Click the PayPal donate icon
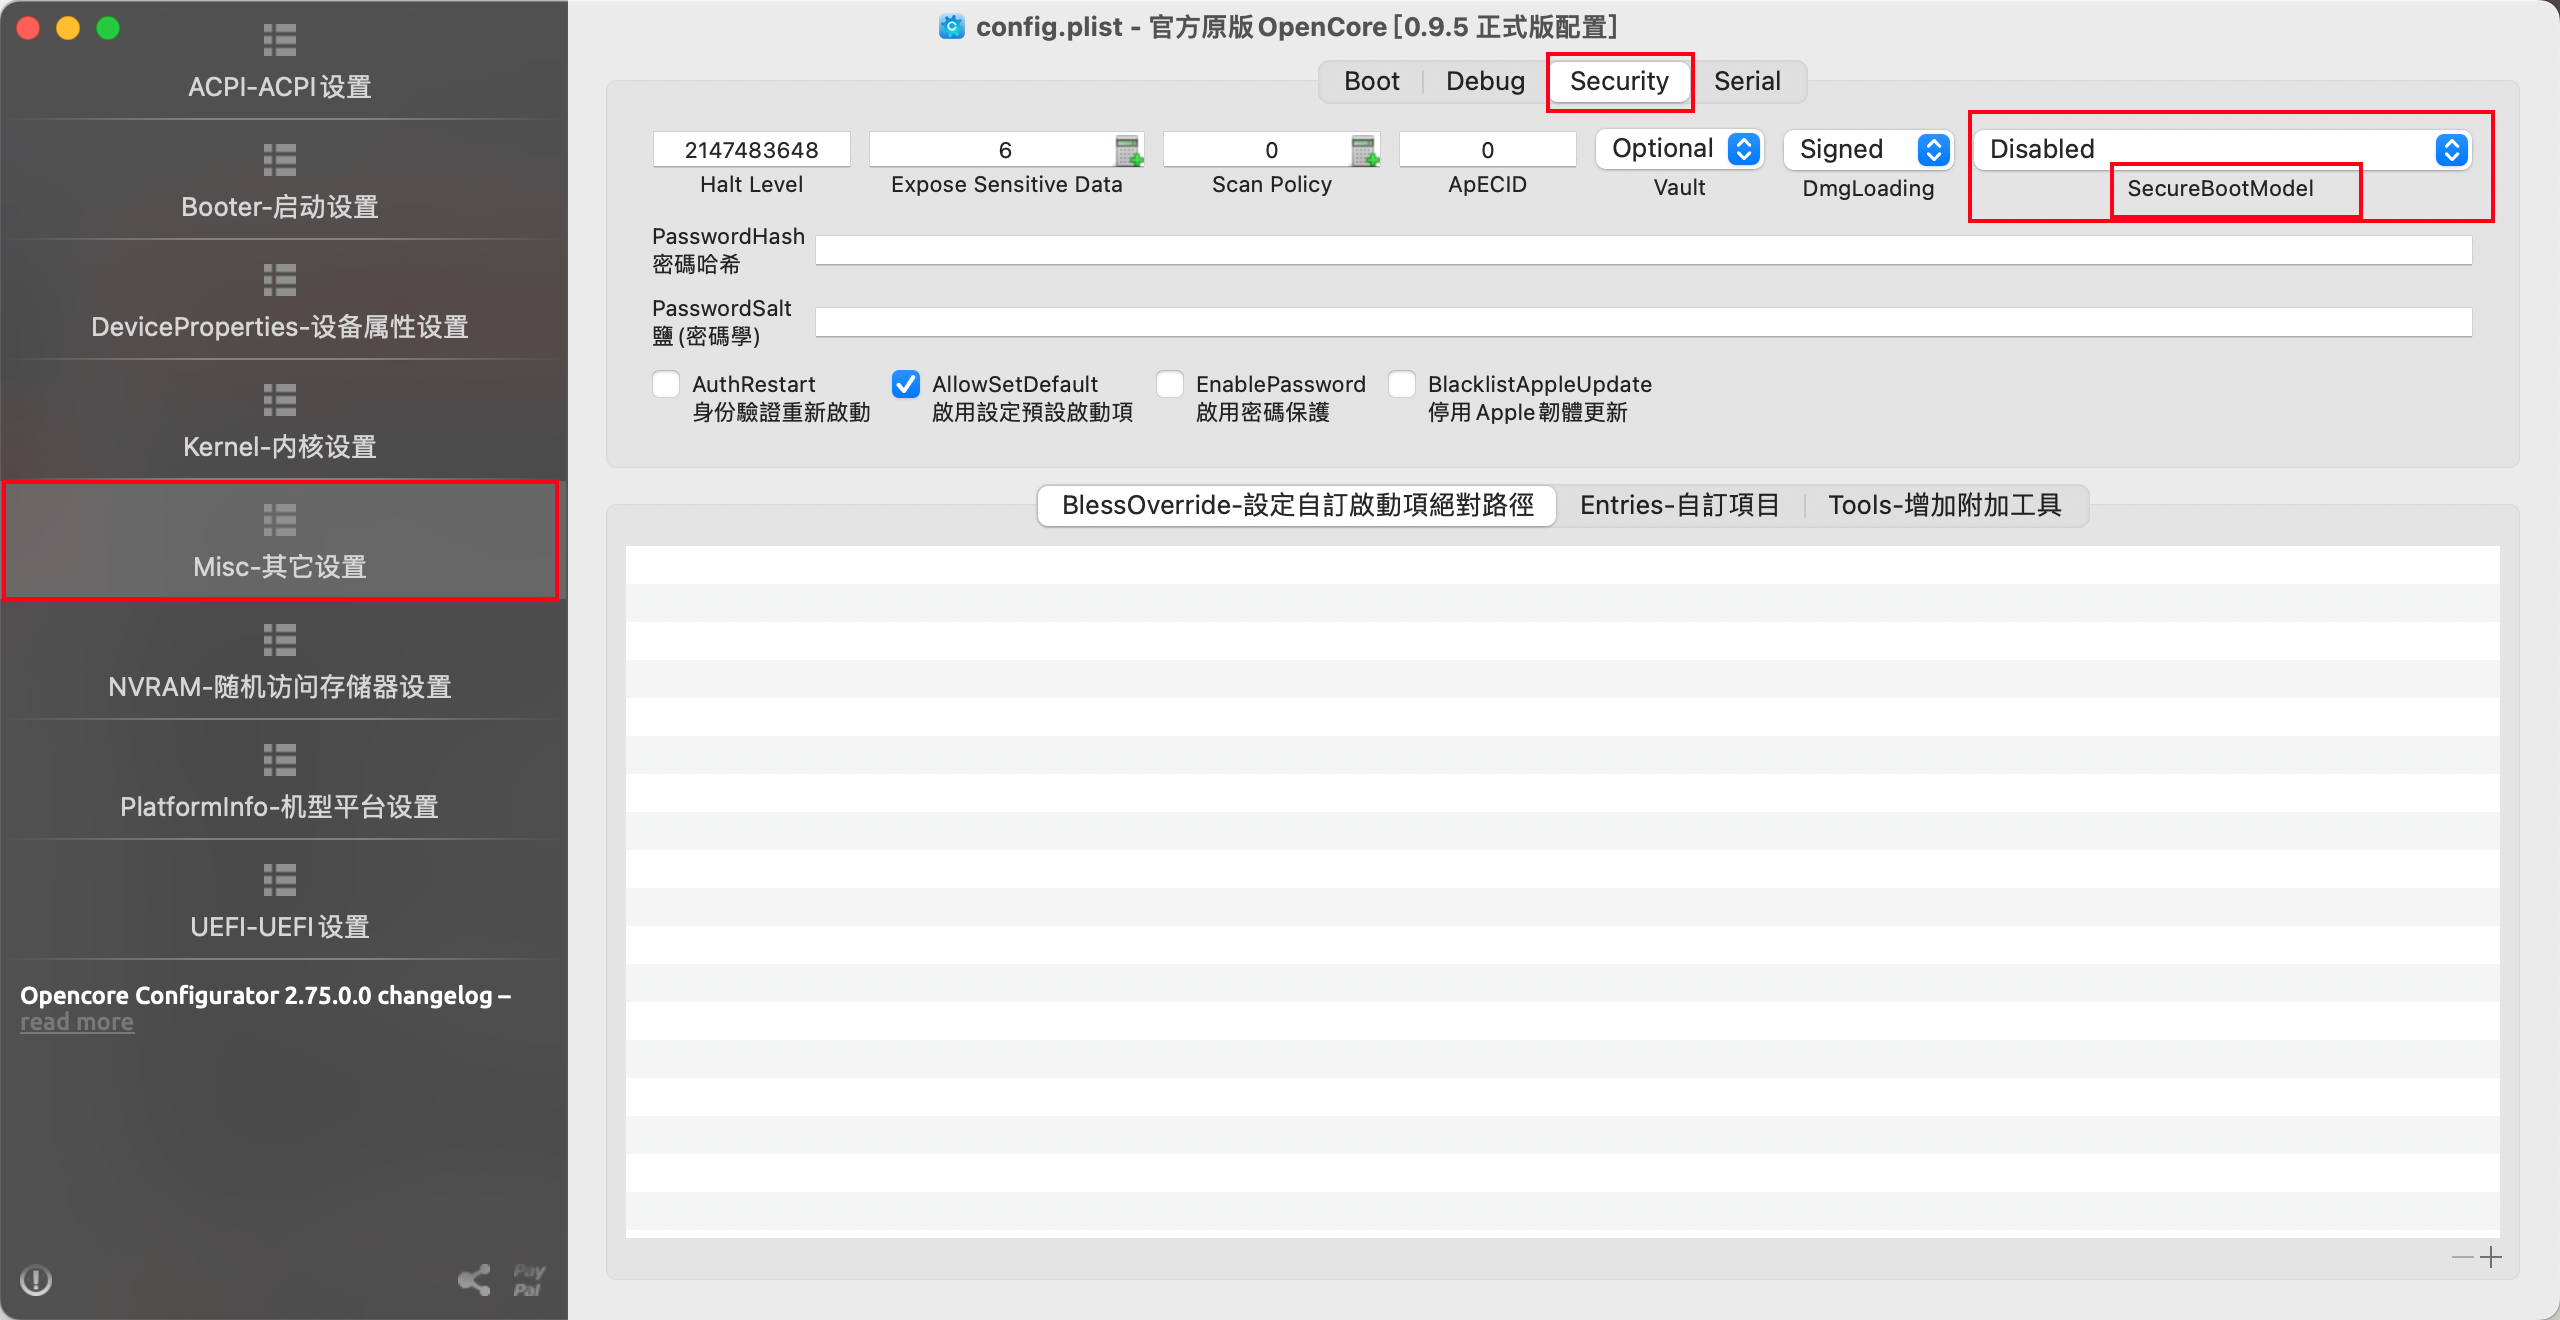Viewport: 2560px width, 1320px height. (528, 1280)
